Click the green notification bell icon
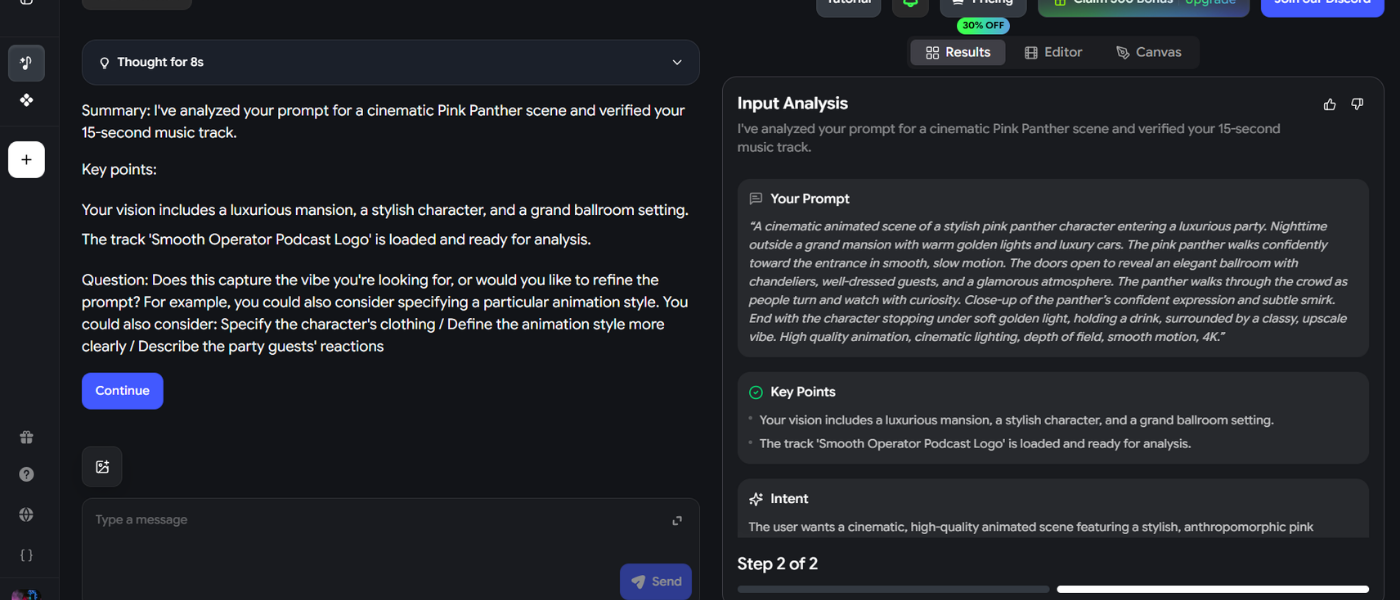This screenshot has width=1400, height=600. (910, 3)
